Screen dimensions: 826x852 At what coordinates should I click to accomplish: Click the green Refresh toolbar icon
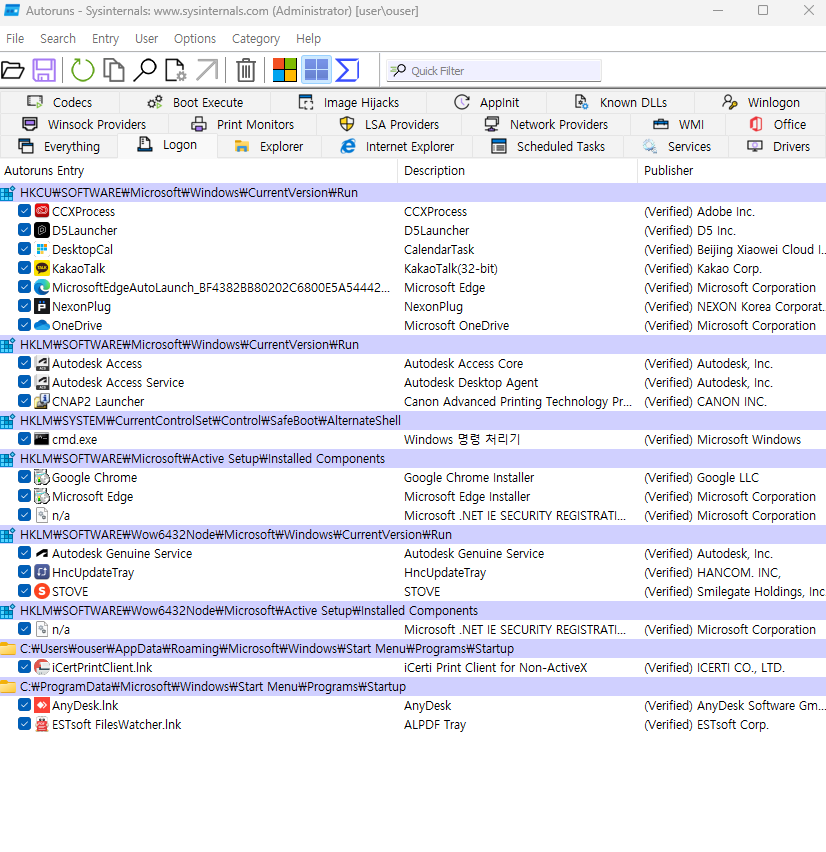83,71
